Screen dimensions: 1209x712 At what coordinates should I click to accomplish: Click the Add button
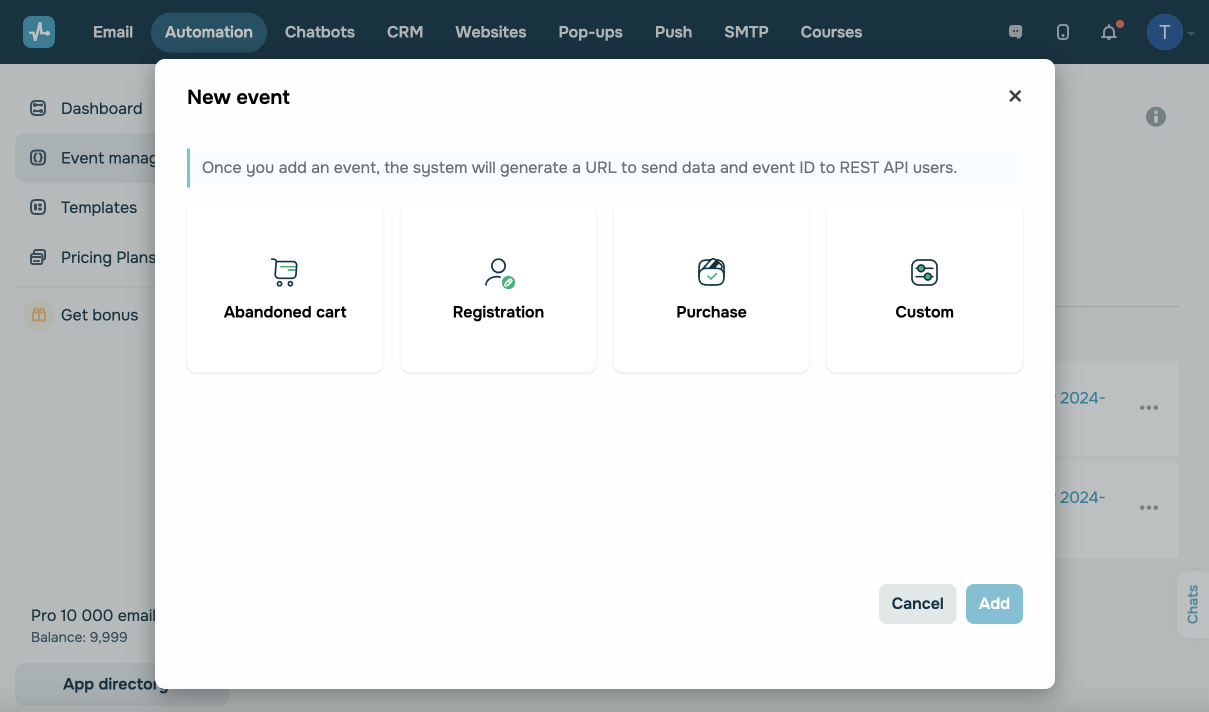tap(994, 604)
